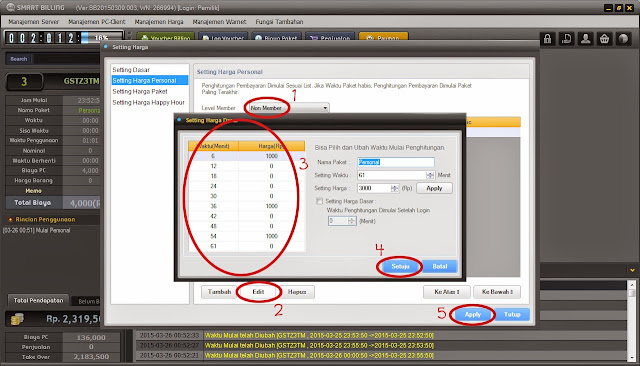640x366 pixels.
Task: Click the 16% usage progress bar
Action: 102,38
